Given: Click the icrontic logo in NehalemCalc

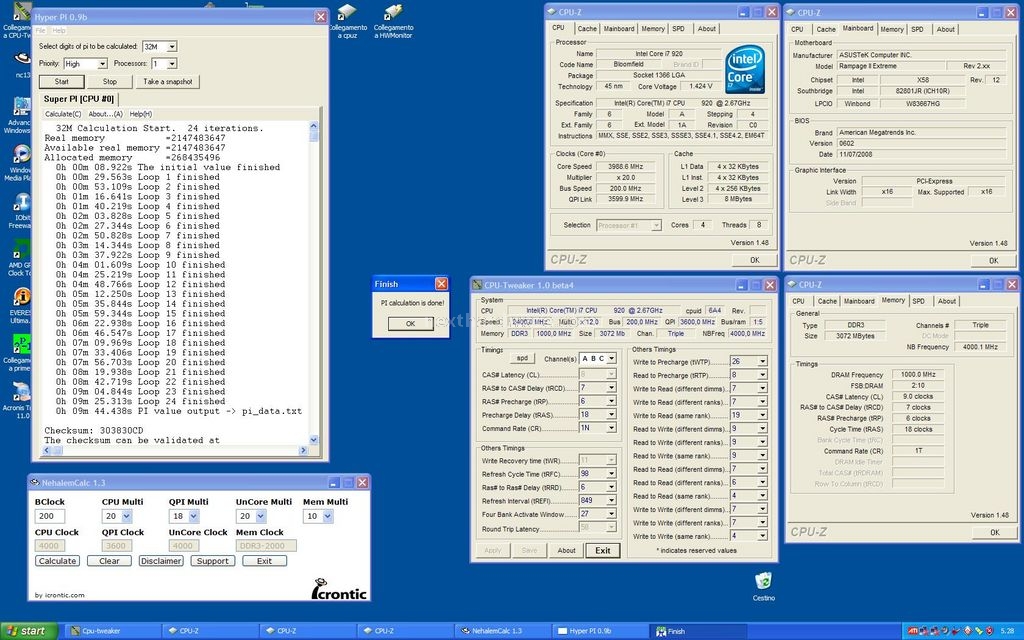Looking at the screenshot, I should click(339, 589).
